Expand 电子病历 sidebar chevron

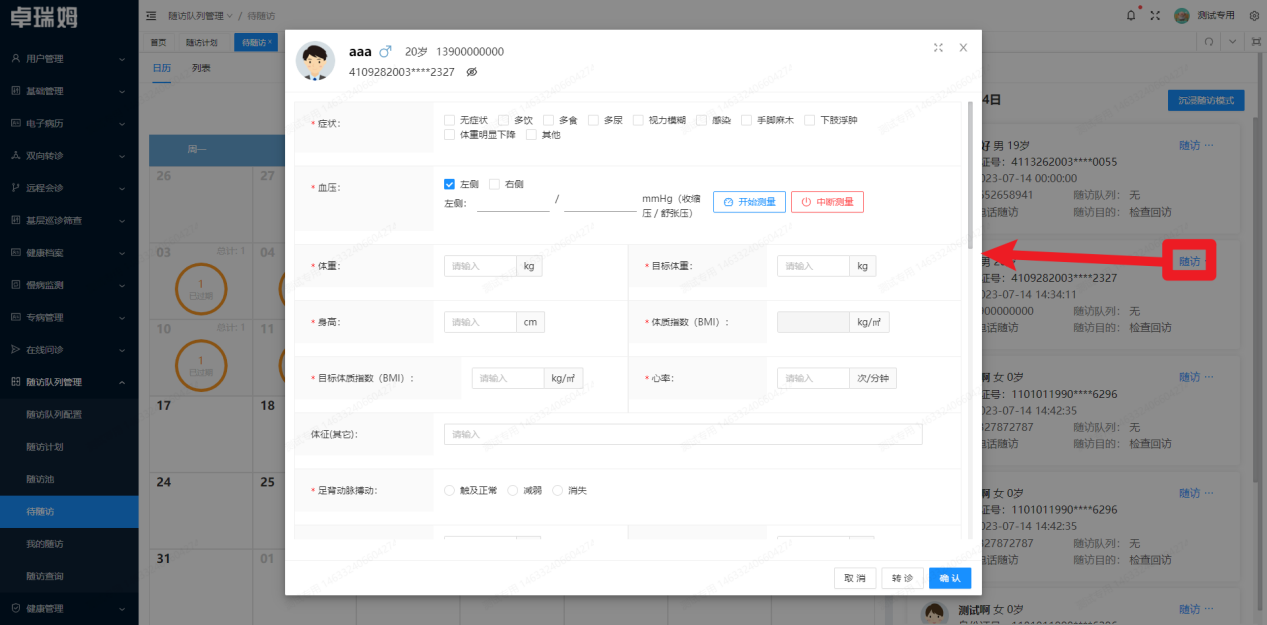click(x=122, y=123)
